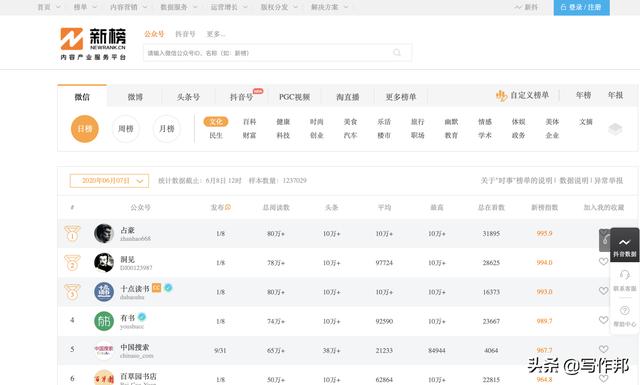The image size is (640, 385).
Task: Switch to the 微博 ranking tab
Action: [x=135, y=97]
